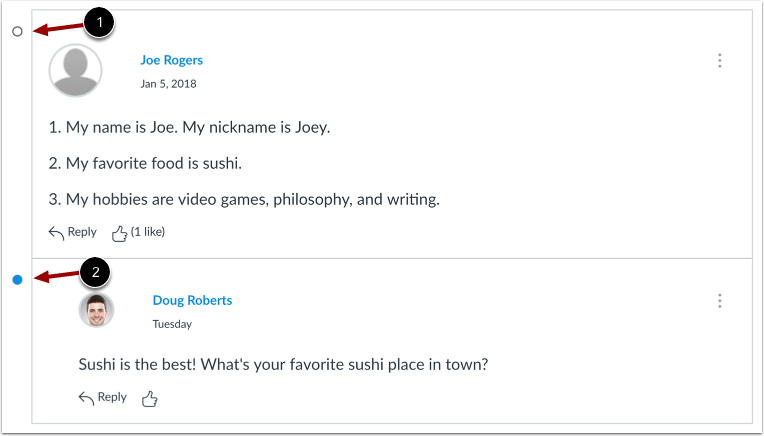Click the Reply text under Doug Roberts' message
This screenshot has height=436, width=764.
[x=112, y=397]
